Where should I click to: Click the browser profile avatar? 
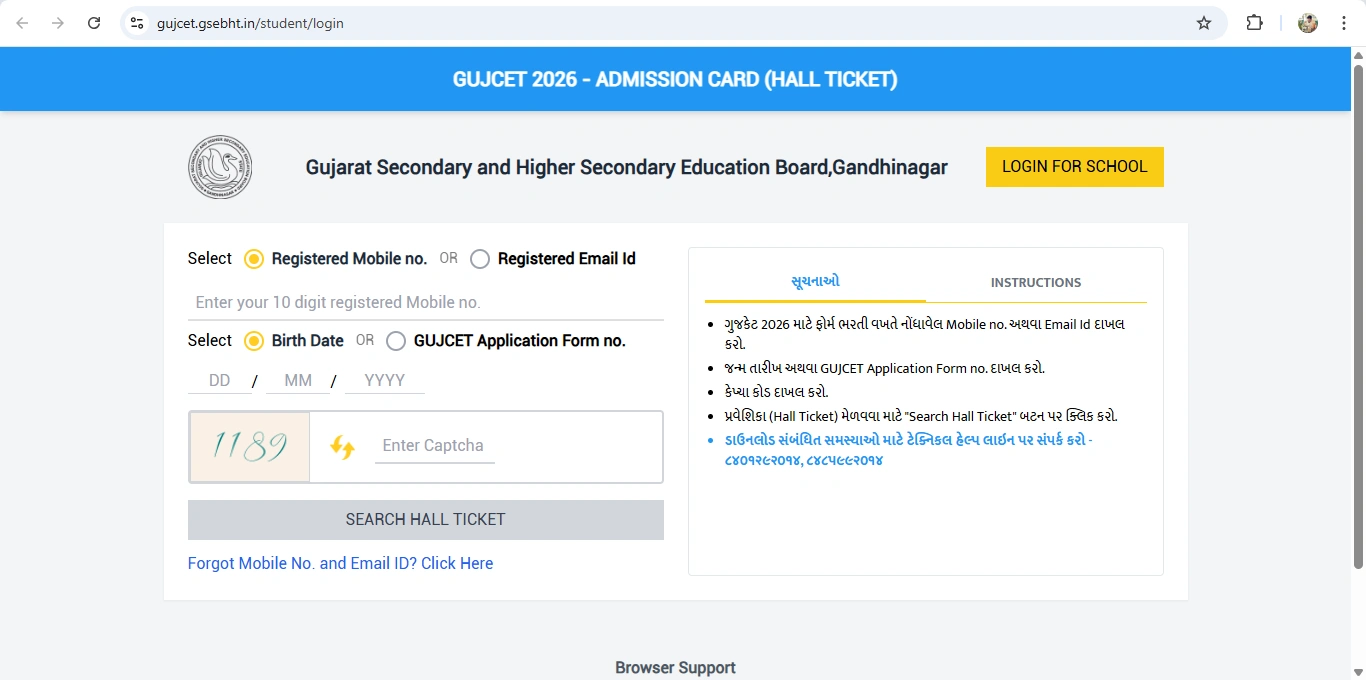click(x=1307, y=22)
